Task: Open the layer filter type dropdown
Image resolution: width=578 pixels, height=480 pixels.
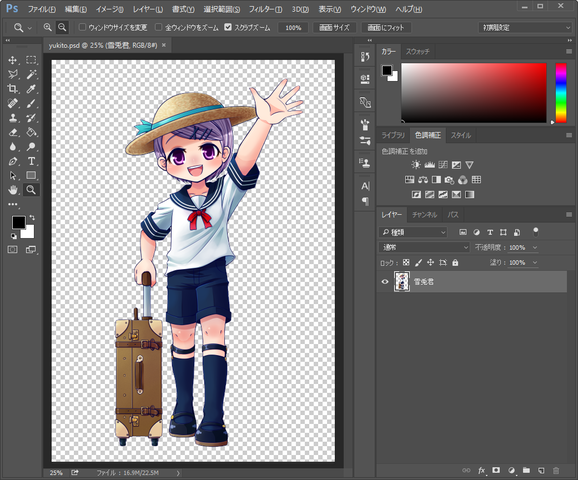Action: (x=413, y=232)
